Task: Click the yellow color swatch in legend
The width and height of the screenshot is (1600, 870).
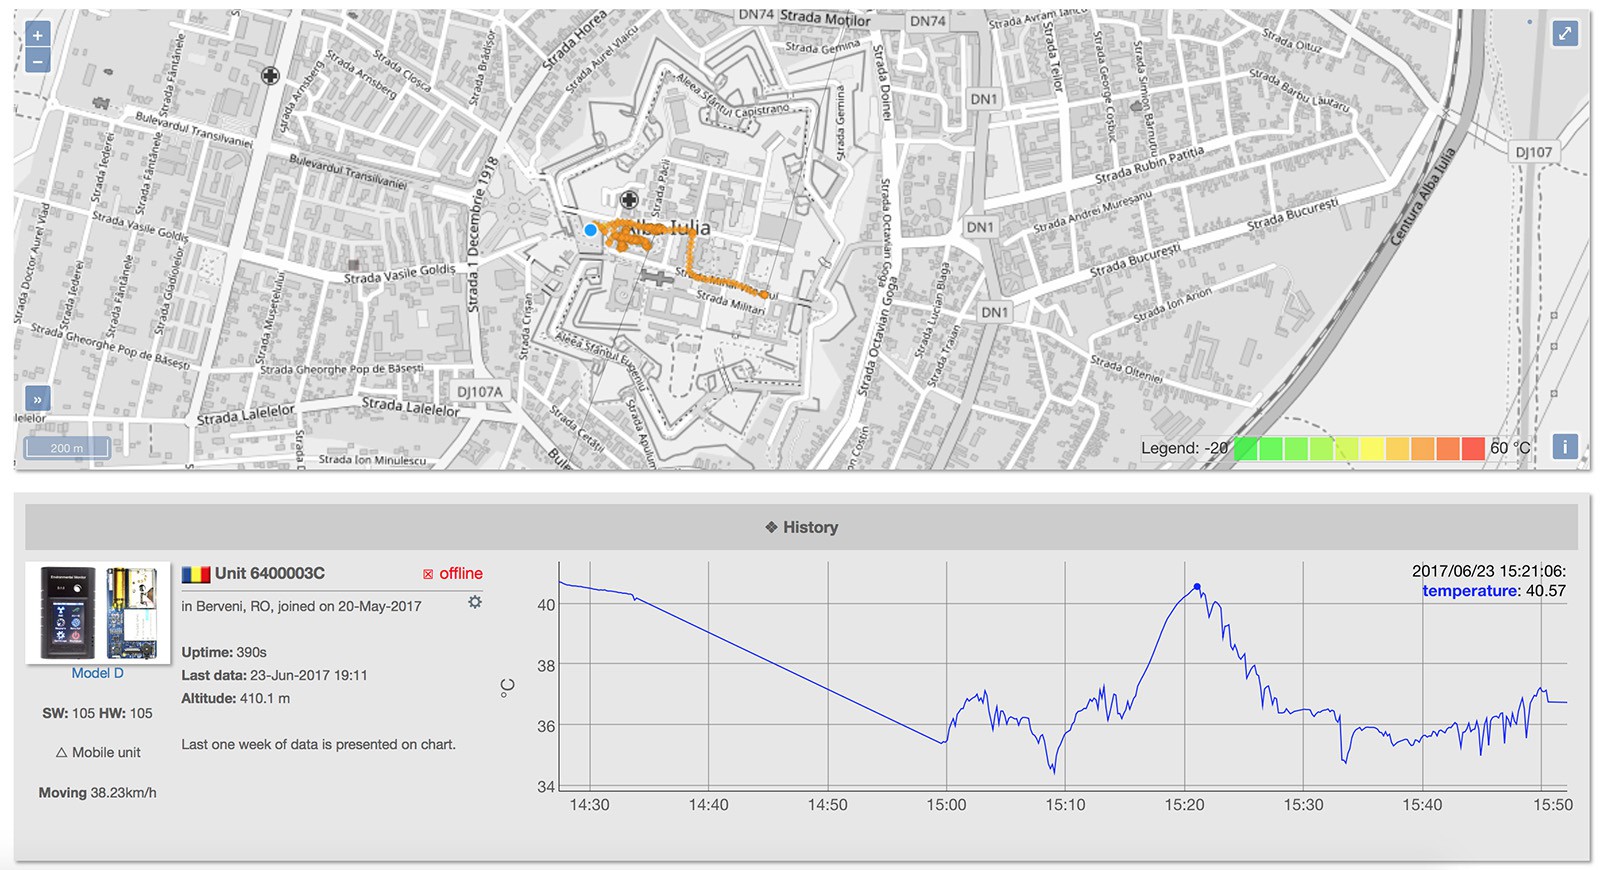Action: click(x=1372, y=448)
